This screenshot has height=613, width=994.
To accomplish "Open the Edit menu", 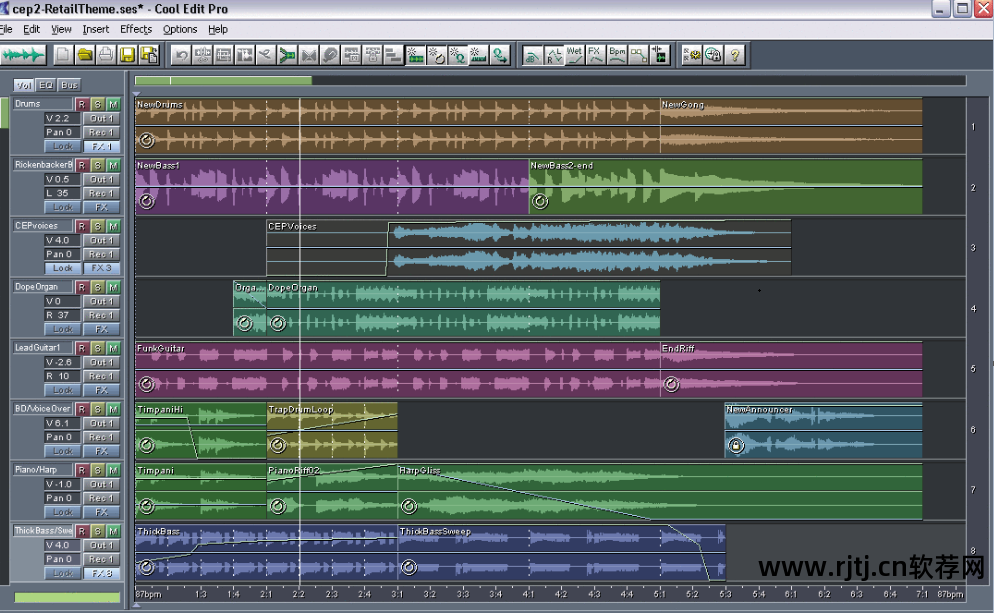I will tap(31, 29).
